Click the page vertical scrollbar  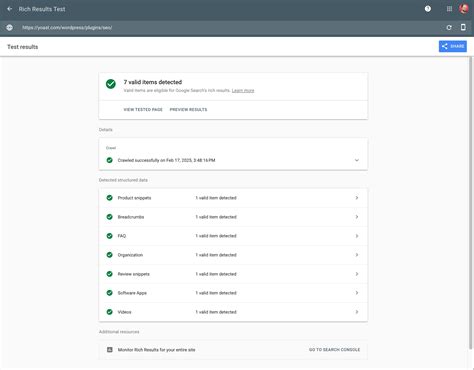tap(471, 203)
